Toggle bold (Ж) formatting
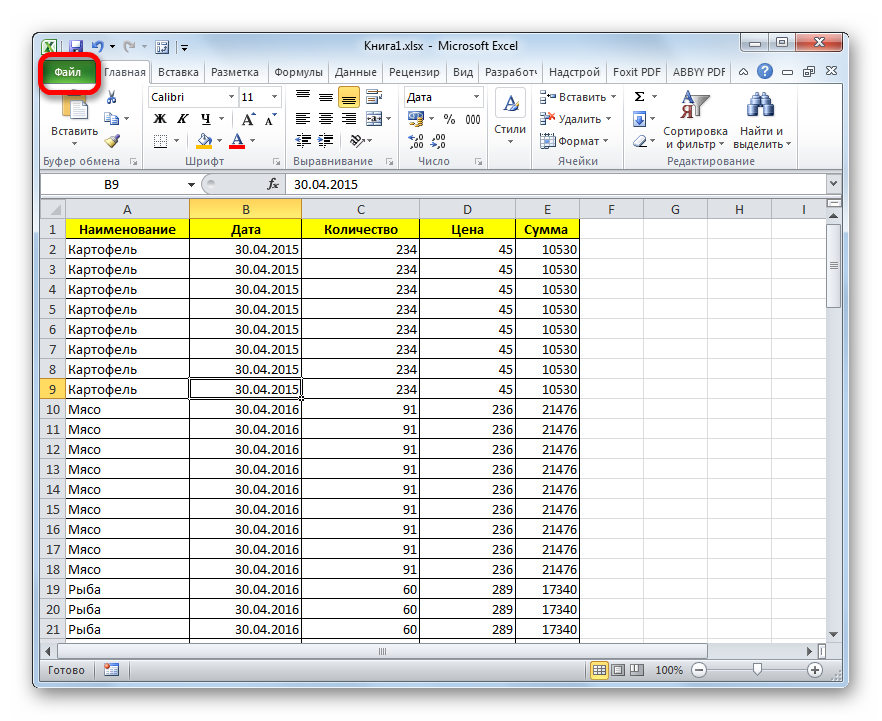The width and height of the screenshot is (882, 721). point(159,119)
